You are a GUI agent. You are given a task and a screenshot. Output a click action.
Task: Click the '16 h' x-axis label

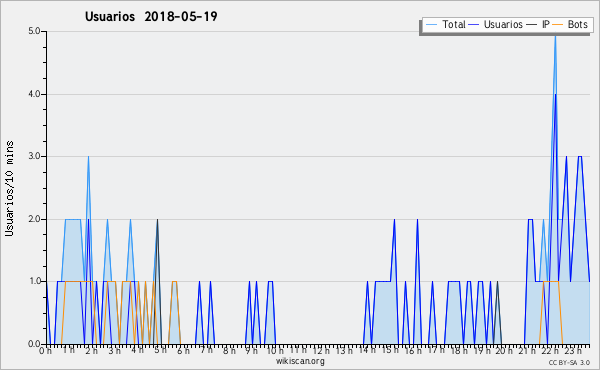(412, 351)
